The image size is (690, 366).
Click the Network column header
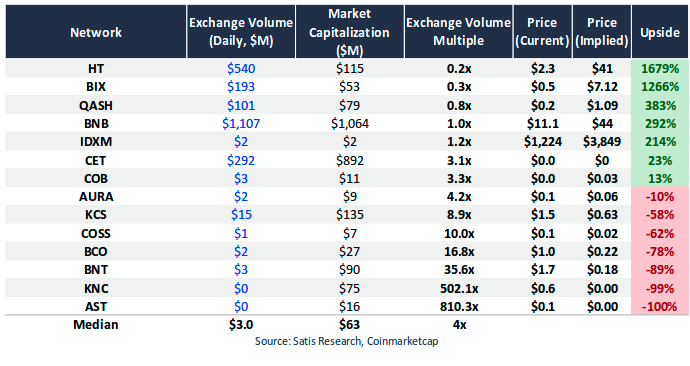pos(96,32)
